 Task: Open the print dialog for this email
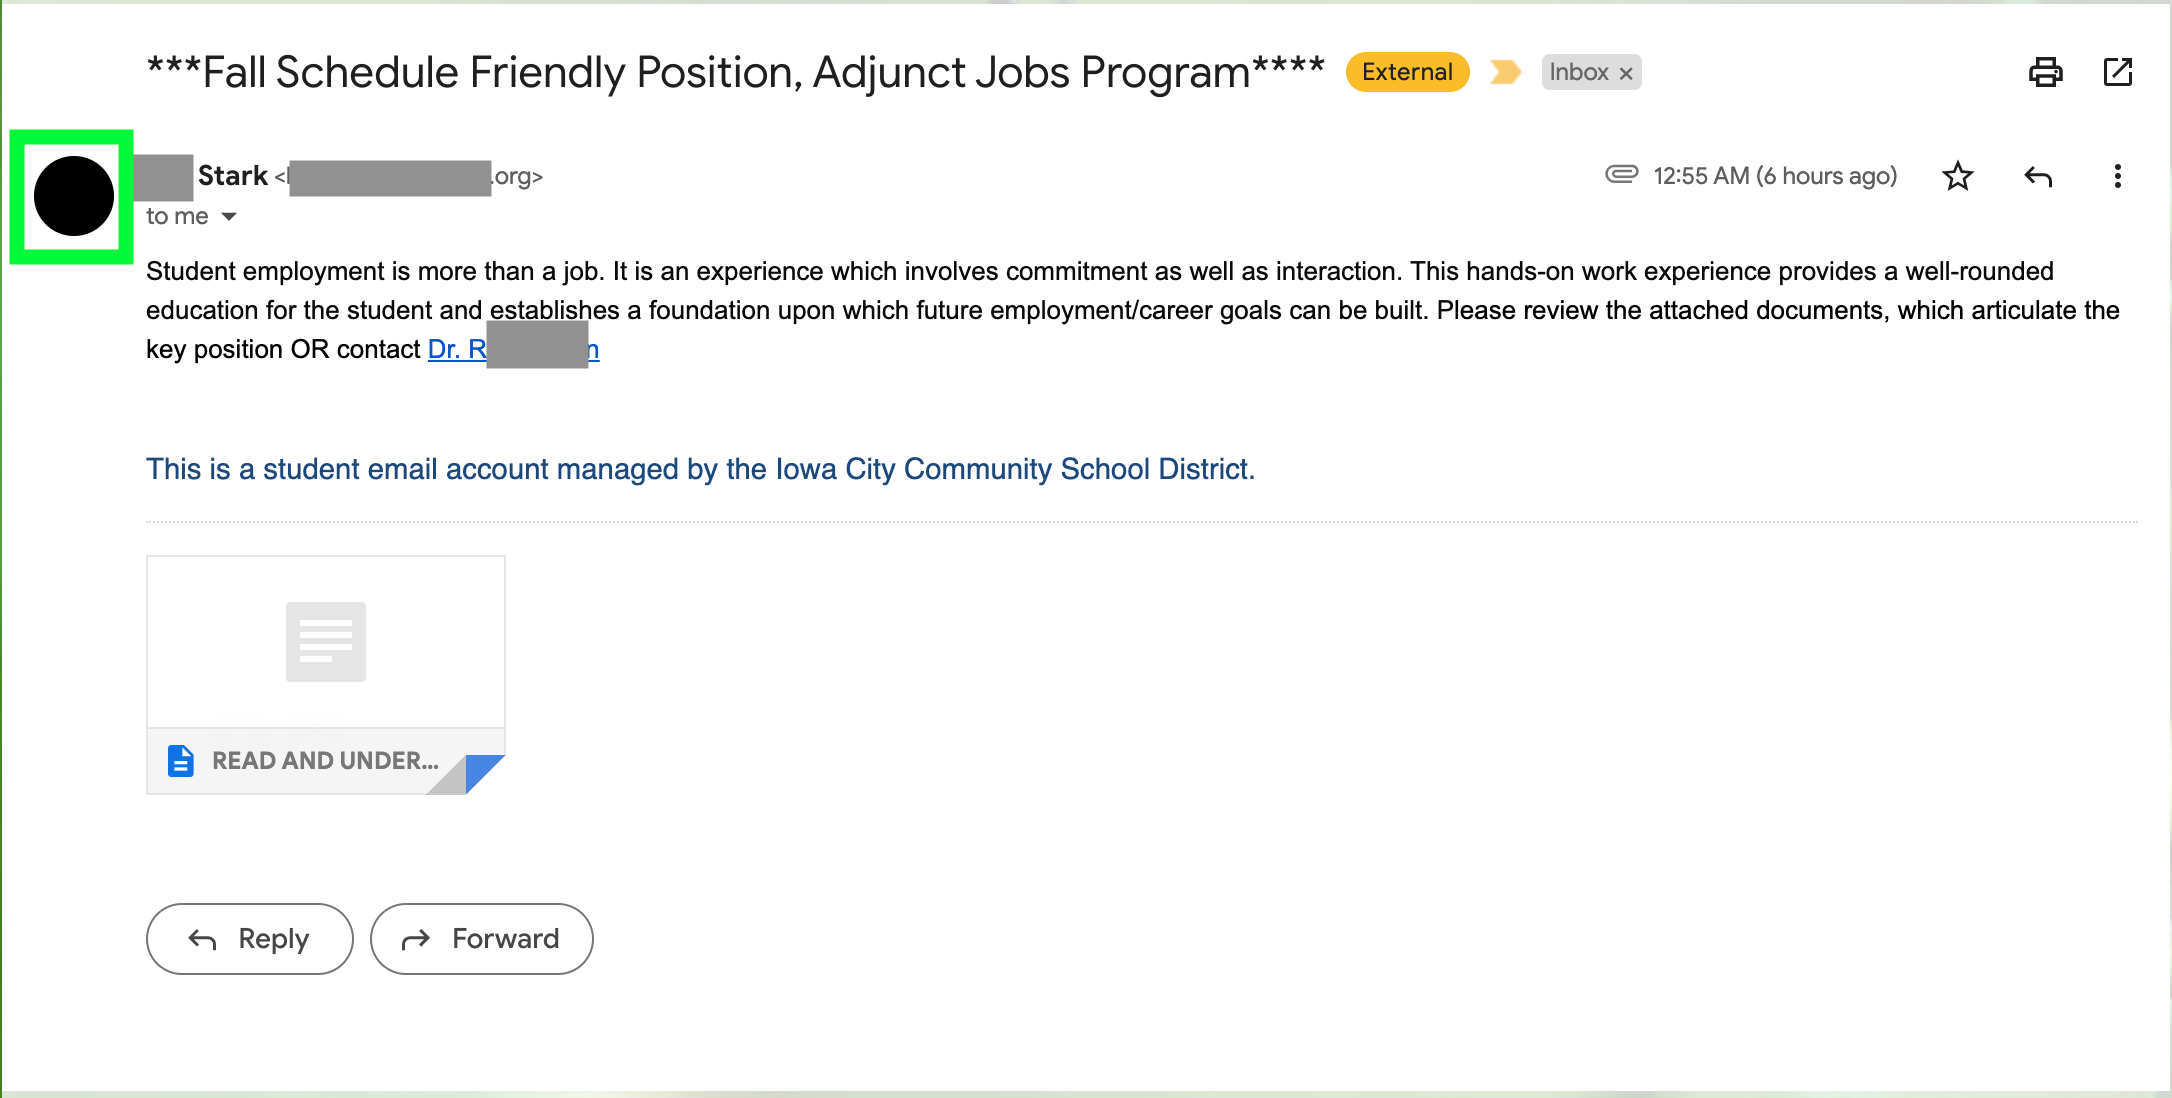[x=2045, y=72]
